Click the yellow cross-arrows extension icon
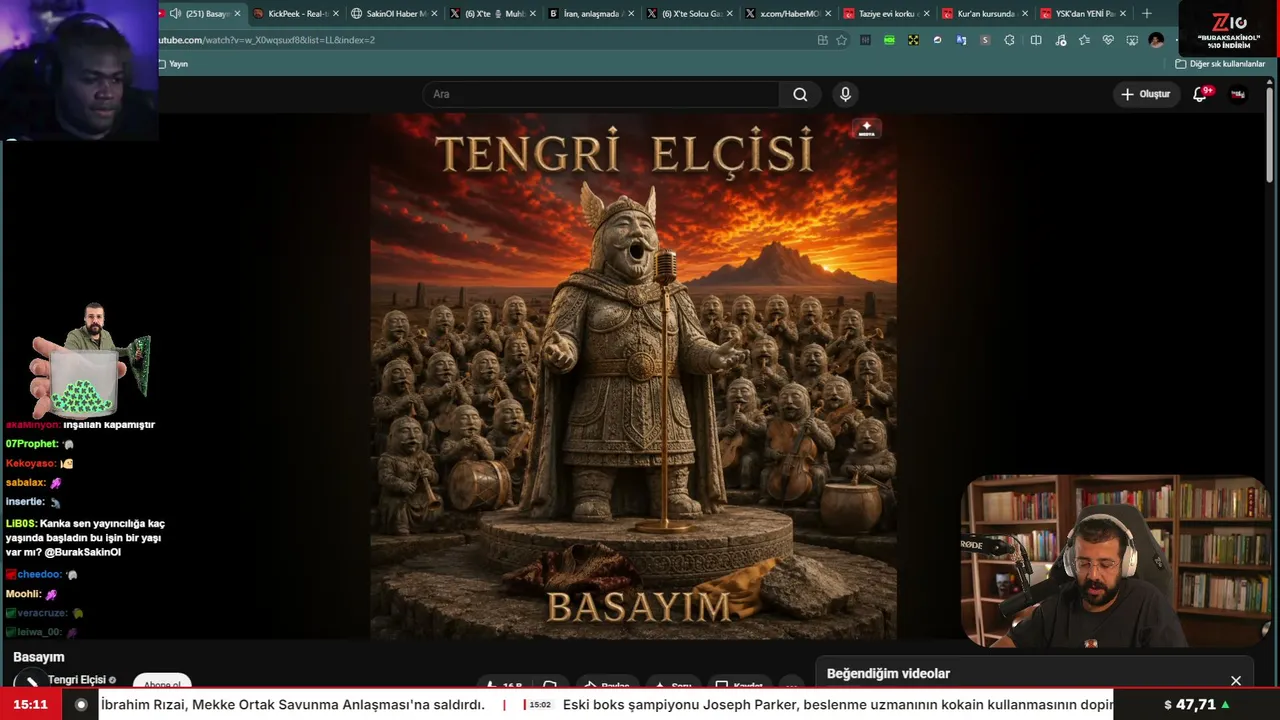 click(x=913, y=40)
